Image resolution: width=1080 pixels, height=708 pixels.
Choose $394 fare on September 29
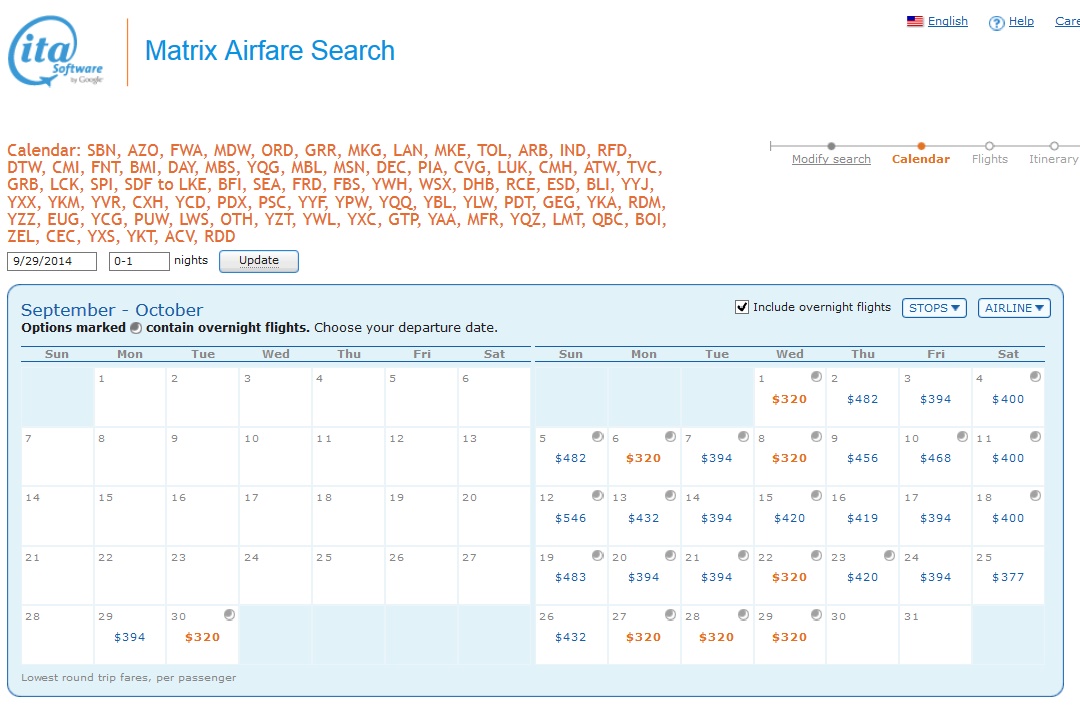click(x=130, y=637)
